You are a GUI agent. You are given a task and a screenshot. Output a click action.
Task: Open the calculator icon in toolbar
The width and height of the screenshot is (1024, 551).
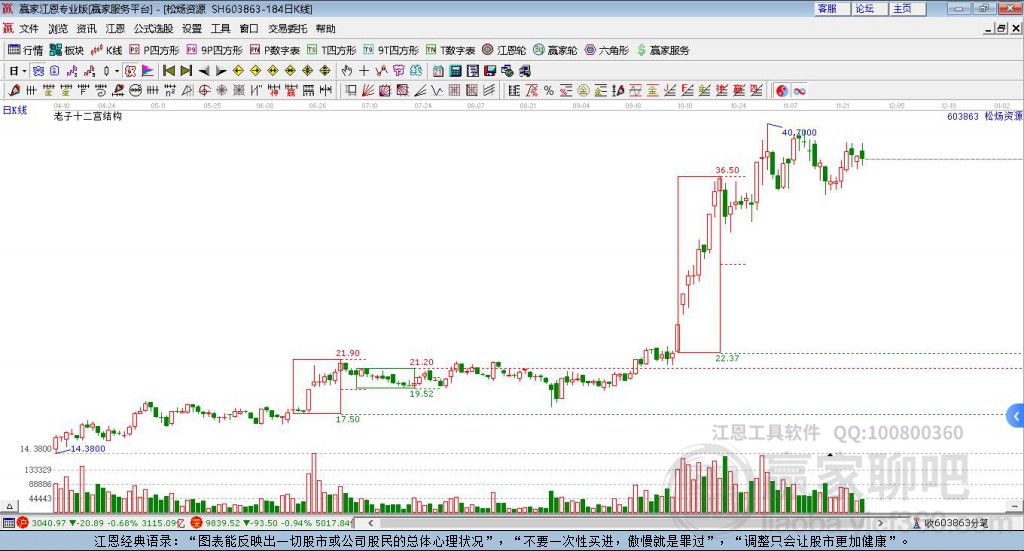coord(456,71)
